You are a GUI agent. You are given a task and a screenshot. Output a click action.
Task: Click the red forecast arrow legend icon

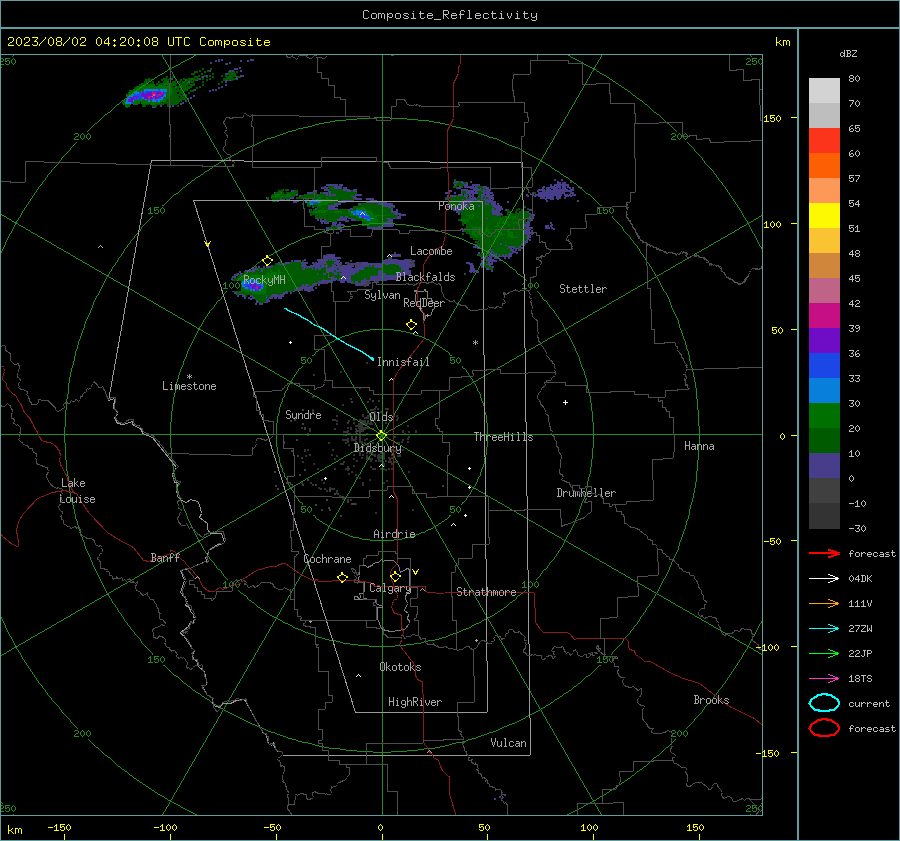point(824,553)
